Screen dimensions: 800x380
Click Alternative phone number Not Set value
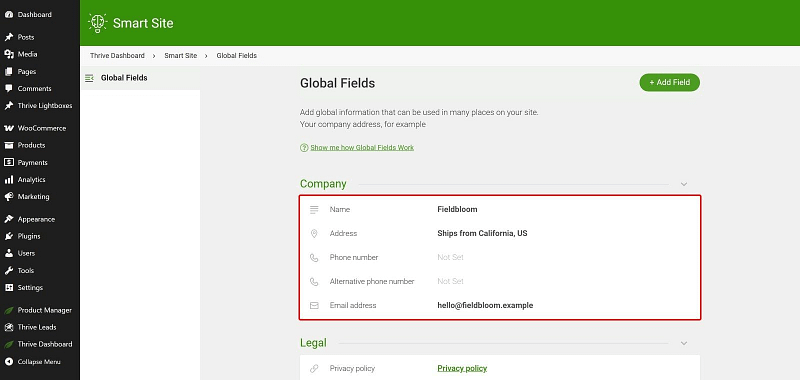point(451,282)
